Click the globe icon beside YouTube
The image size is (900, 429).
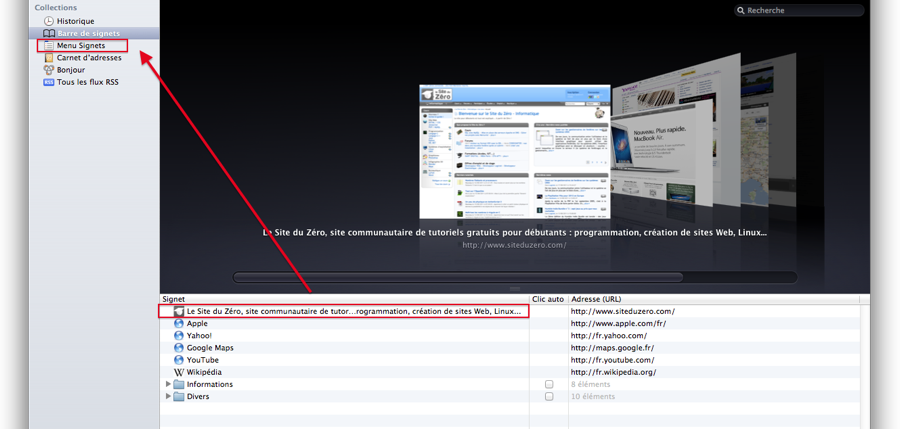click(179, 360)
